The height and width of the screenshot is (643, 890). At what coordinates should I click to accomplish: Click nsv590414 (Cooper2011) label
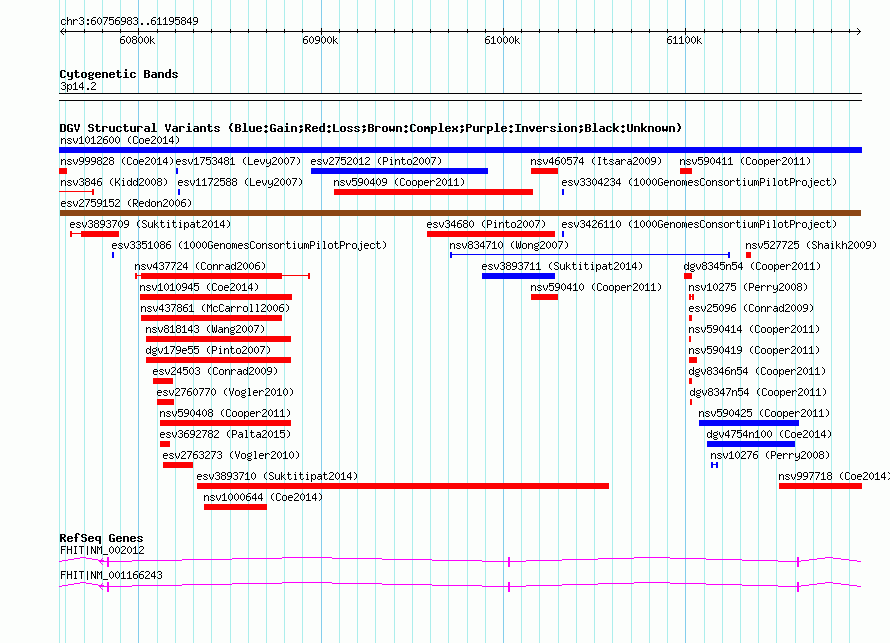point(754,329)
